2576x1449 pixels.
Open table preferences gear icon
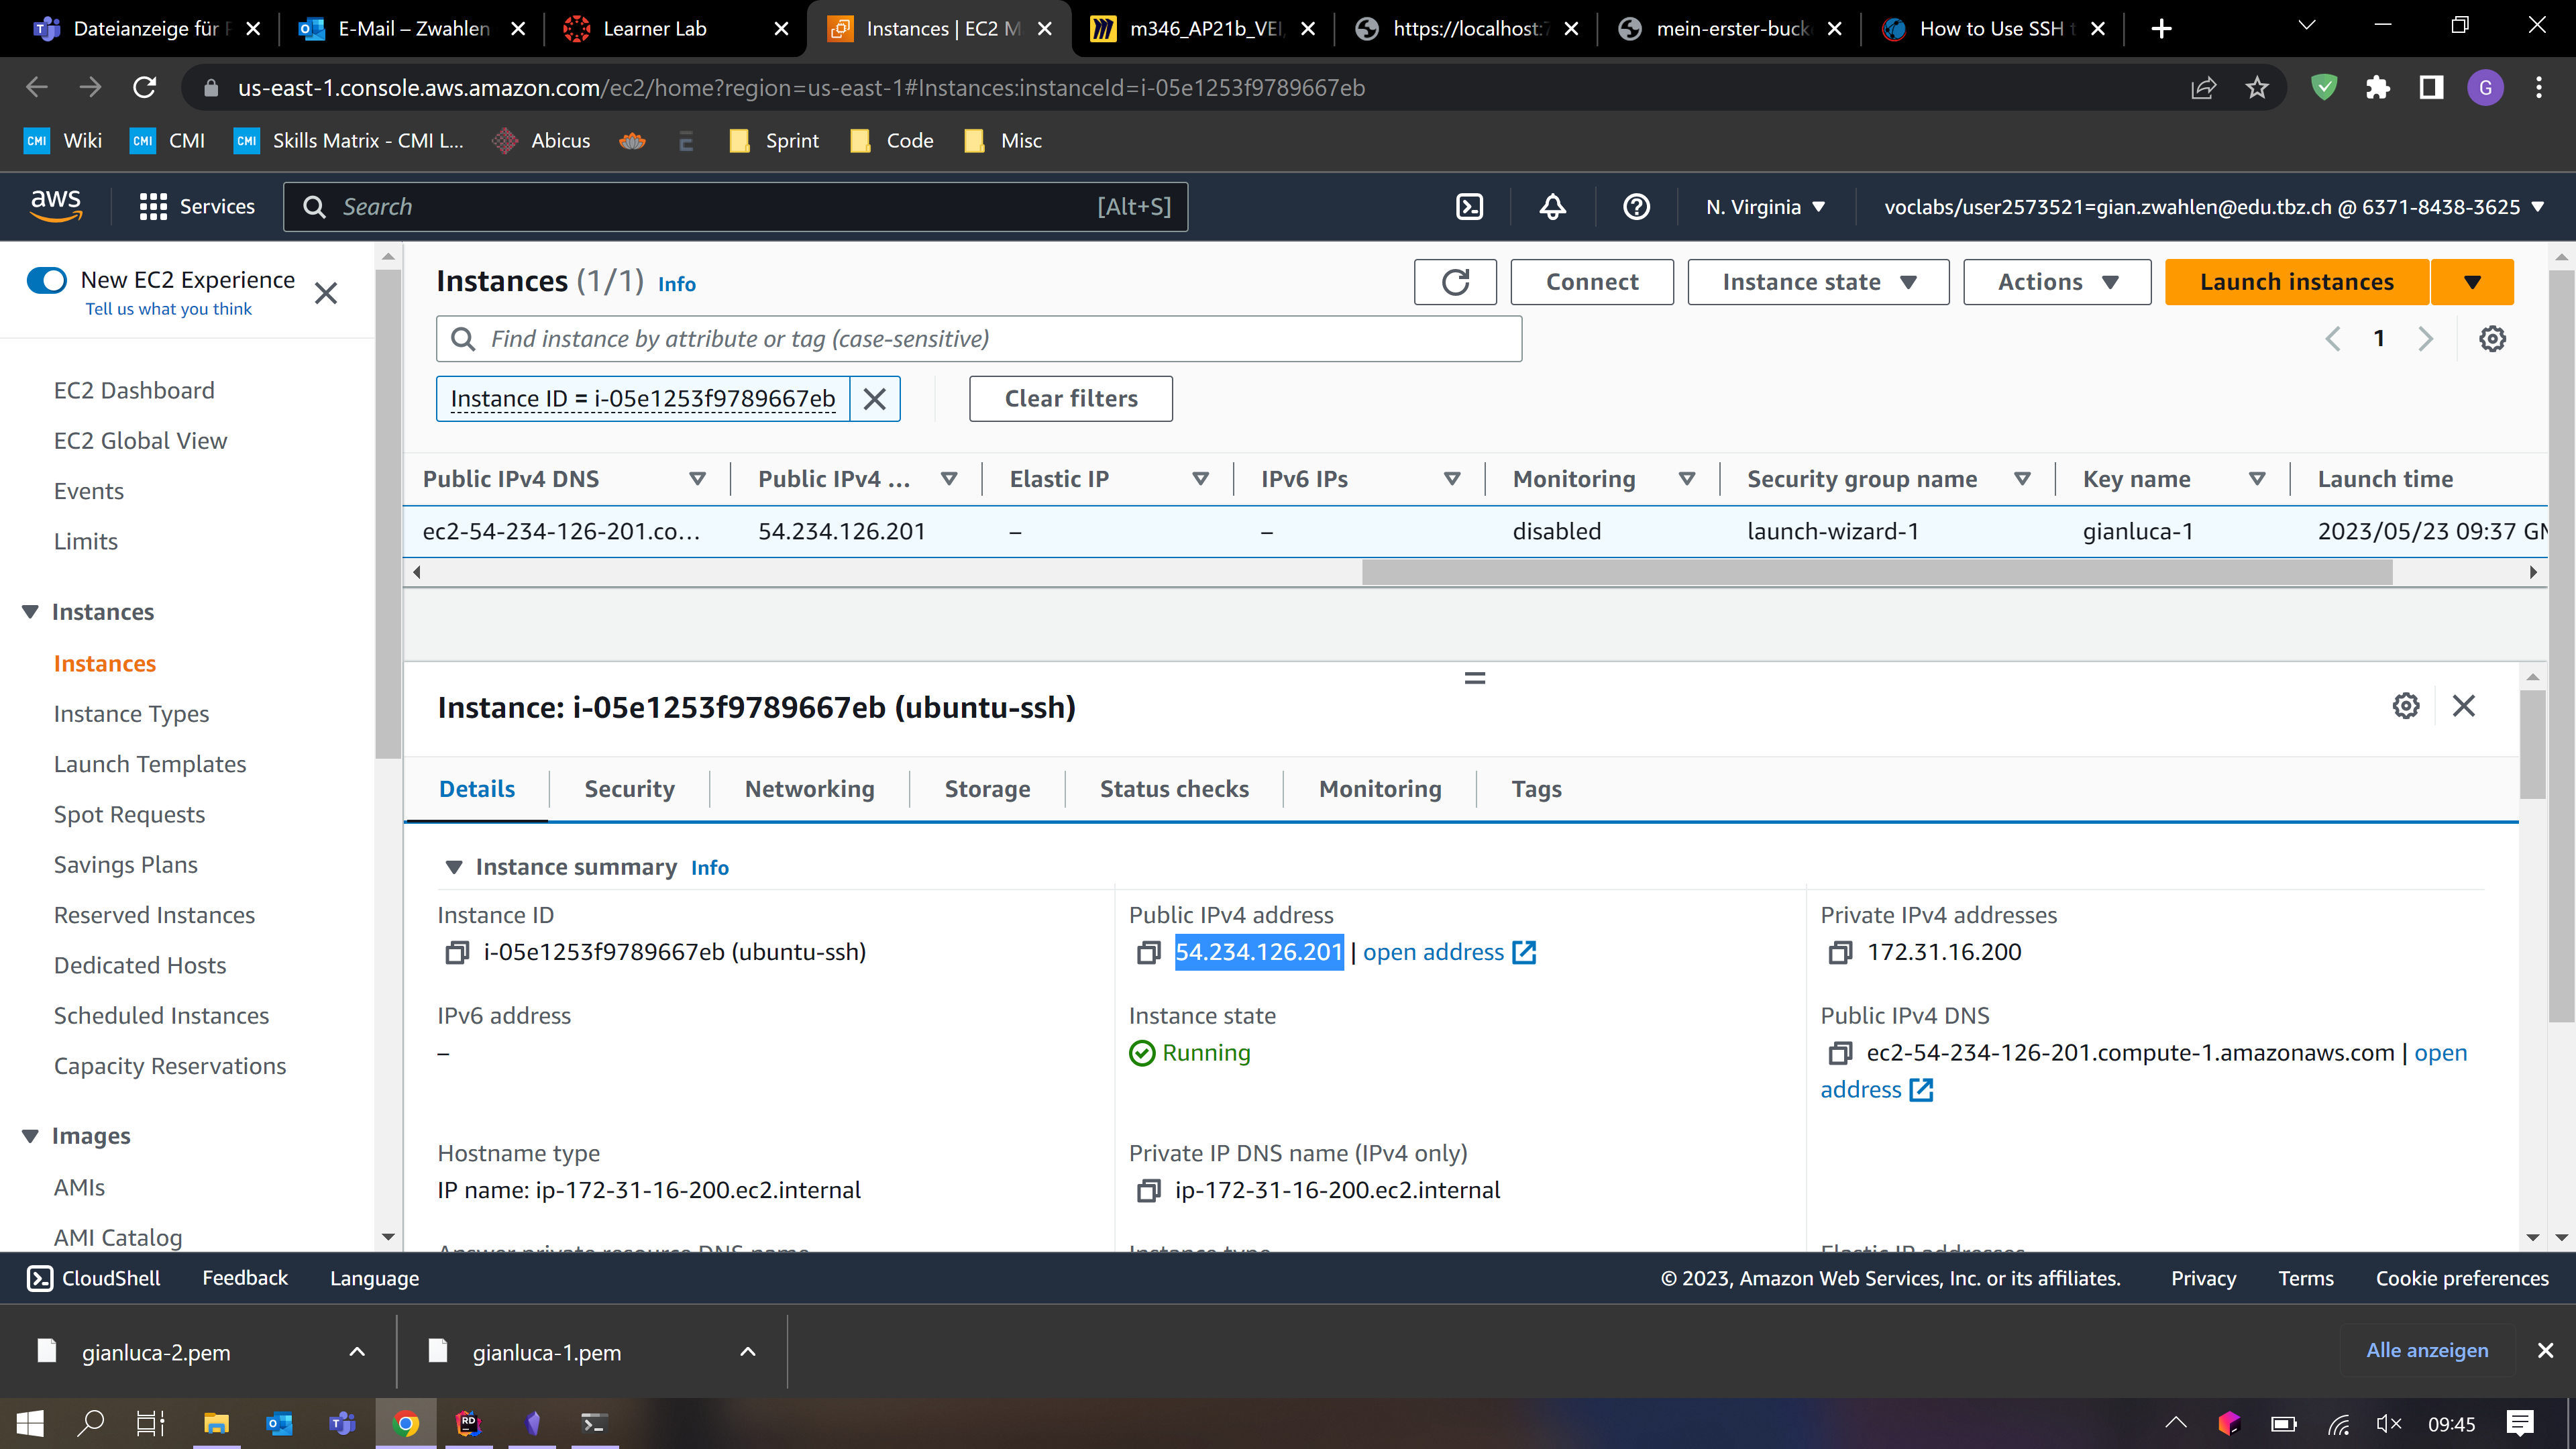[2492, 339]
